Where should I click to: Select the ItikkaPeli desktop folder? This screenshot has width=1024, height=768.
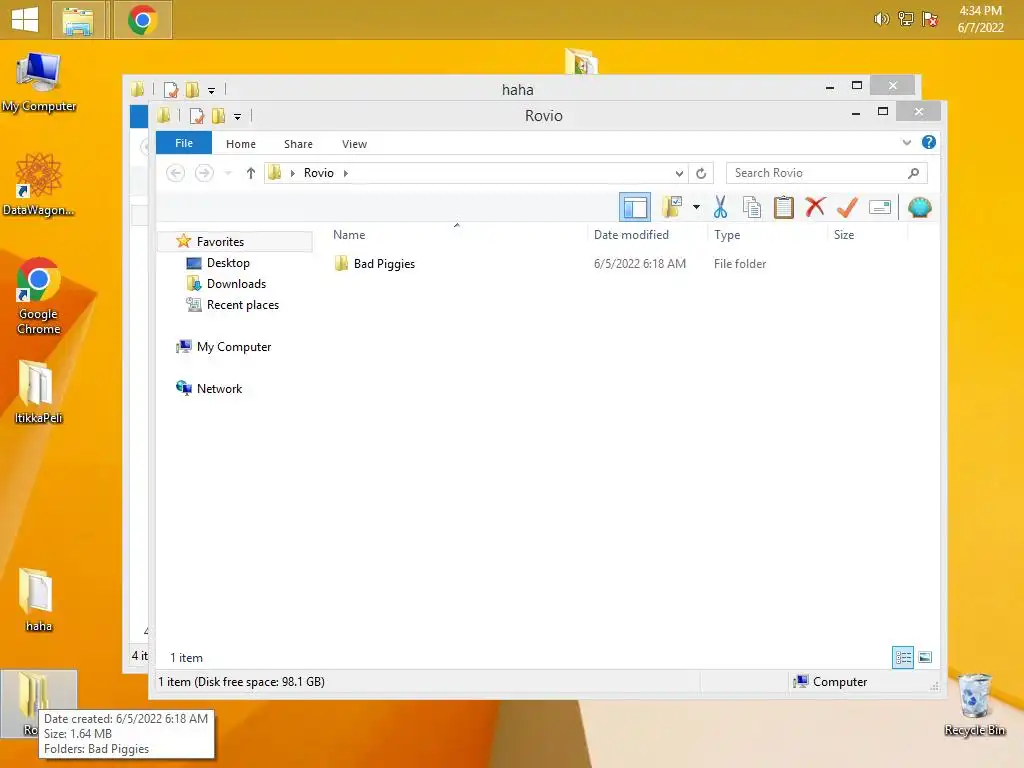pos(39,392)
